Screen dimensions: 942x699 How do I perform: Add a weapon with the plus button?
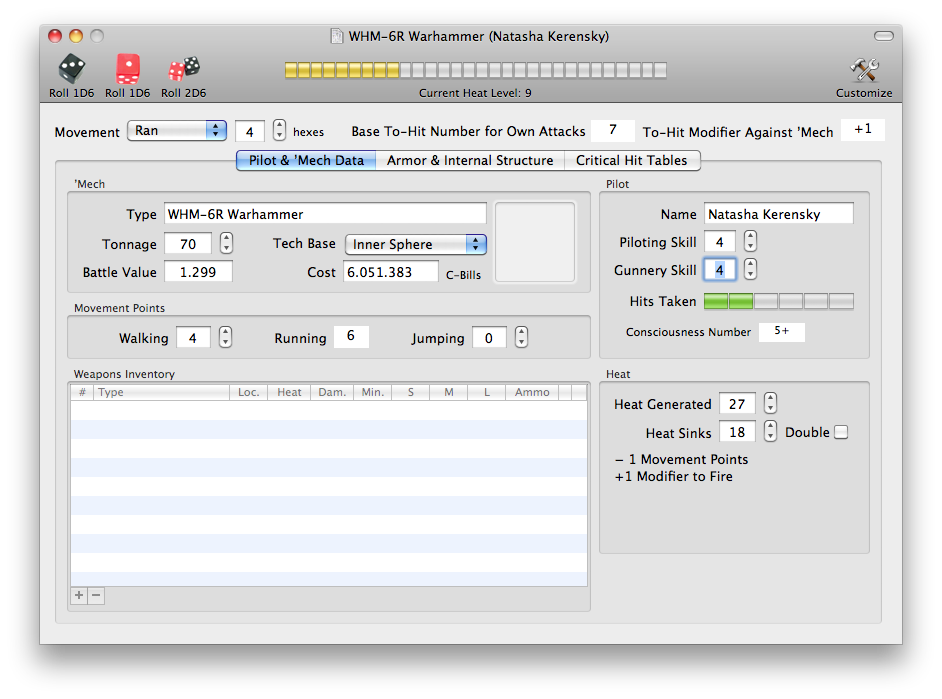[x=79, y=595]
